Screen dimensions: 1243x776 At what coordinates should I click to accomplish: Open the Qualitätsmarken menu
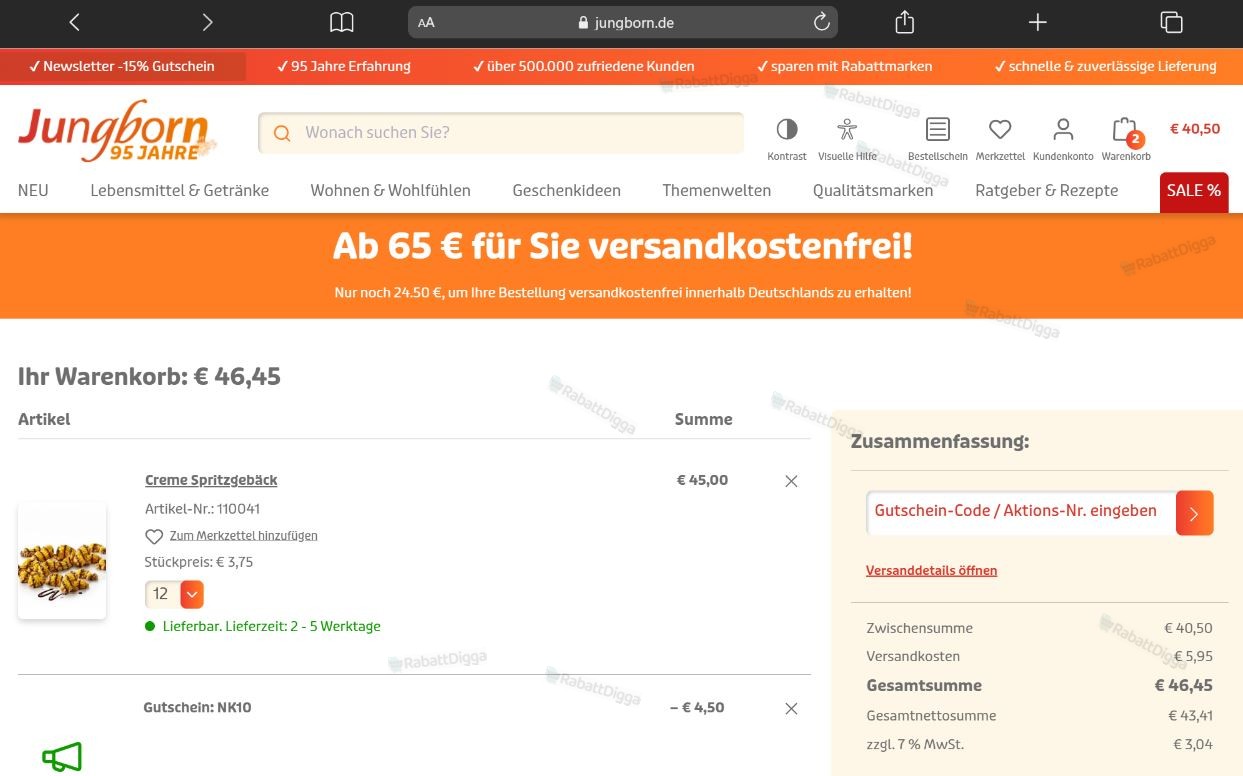point(873,190)
